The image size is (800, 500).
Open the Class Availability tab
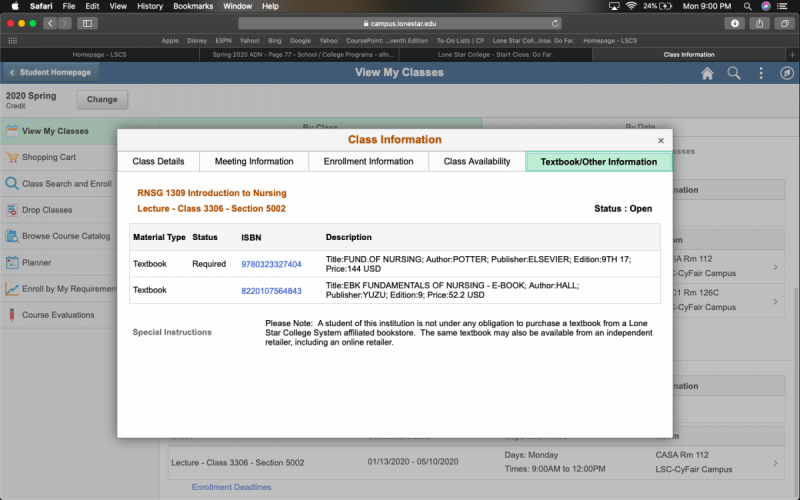click(477, 161)
